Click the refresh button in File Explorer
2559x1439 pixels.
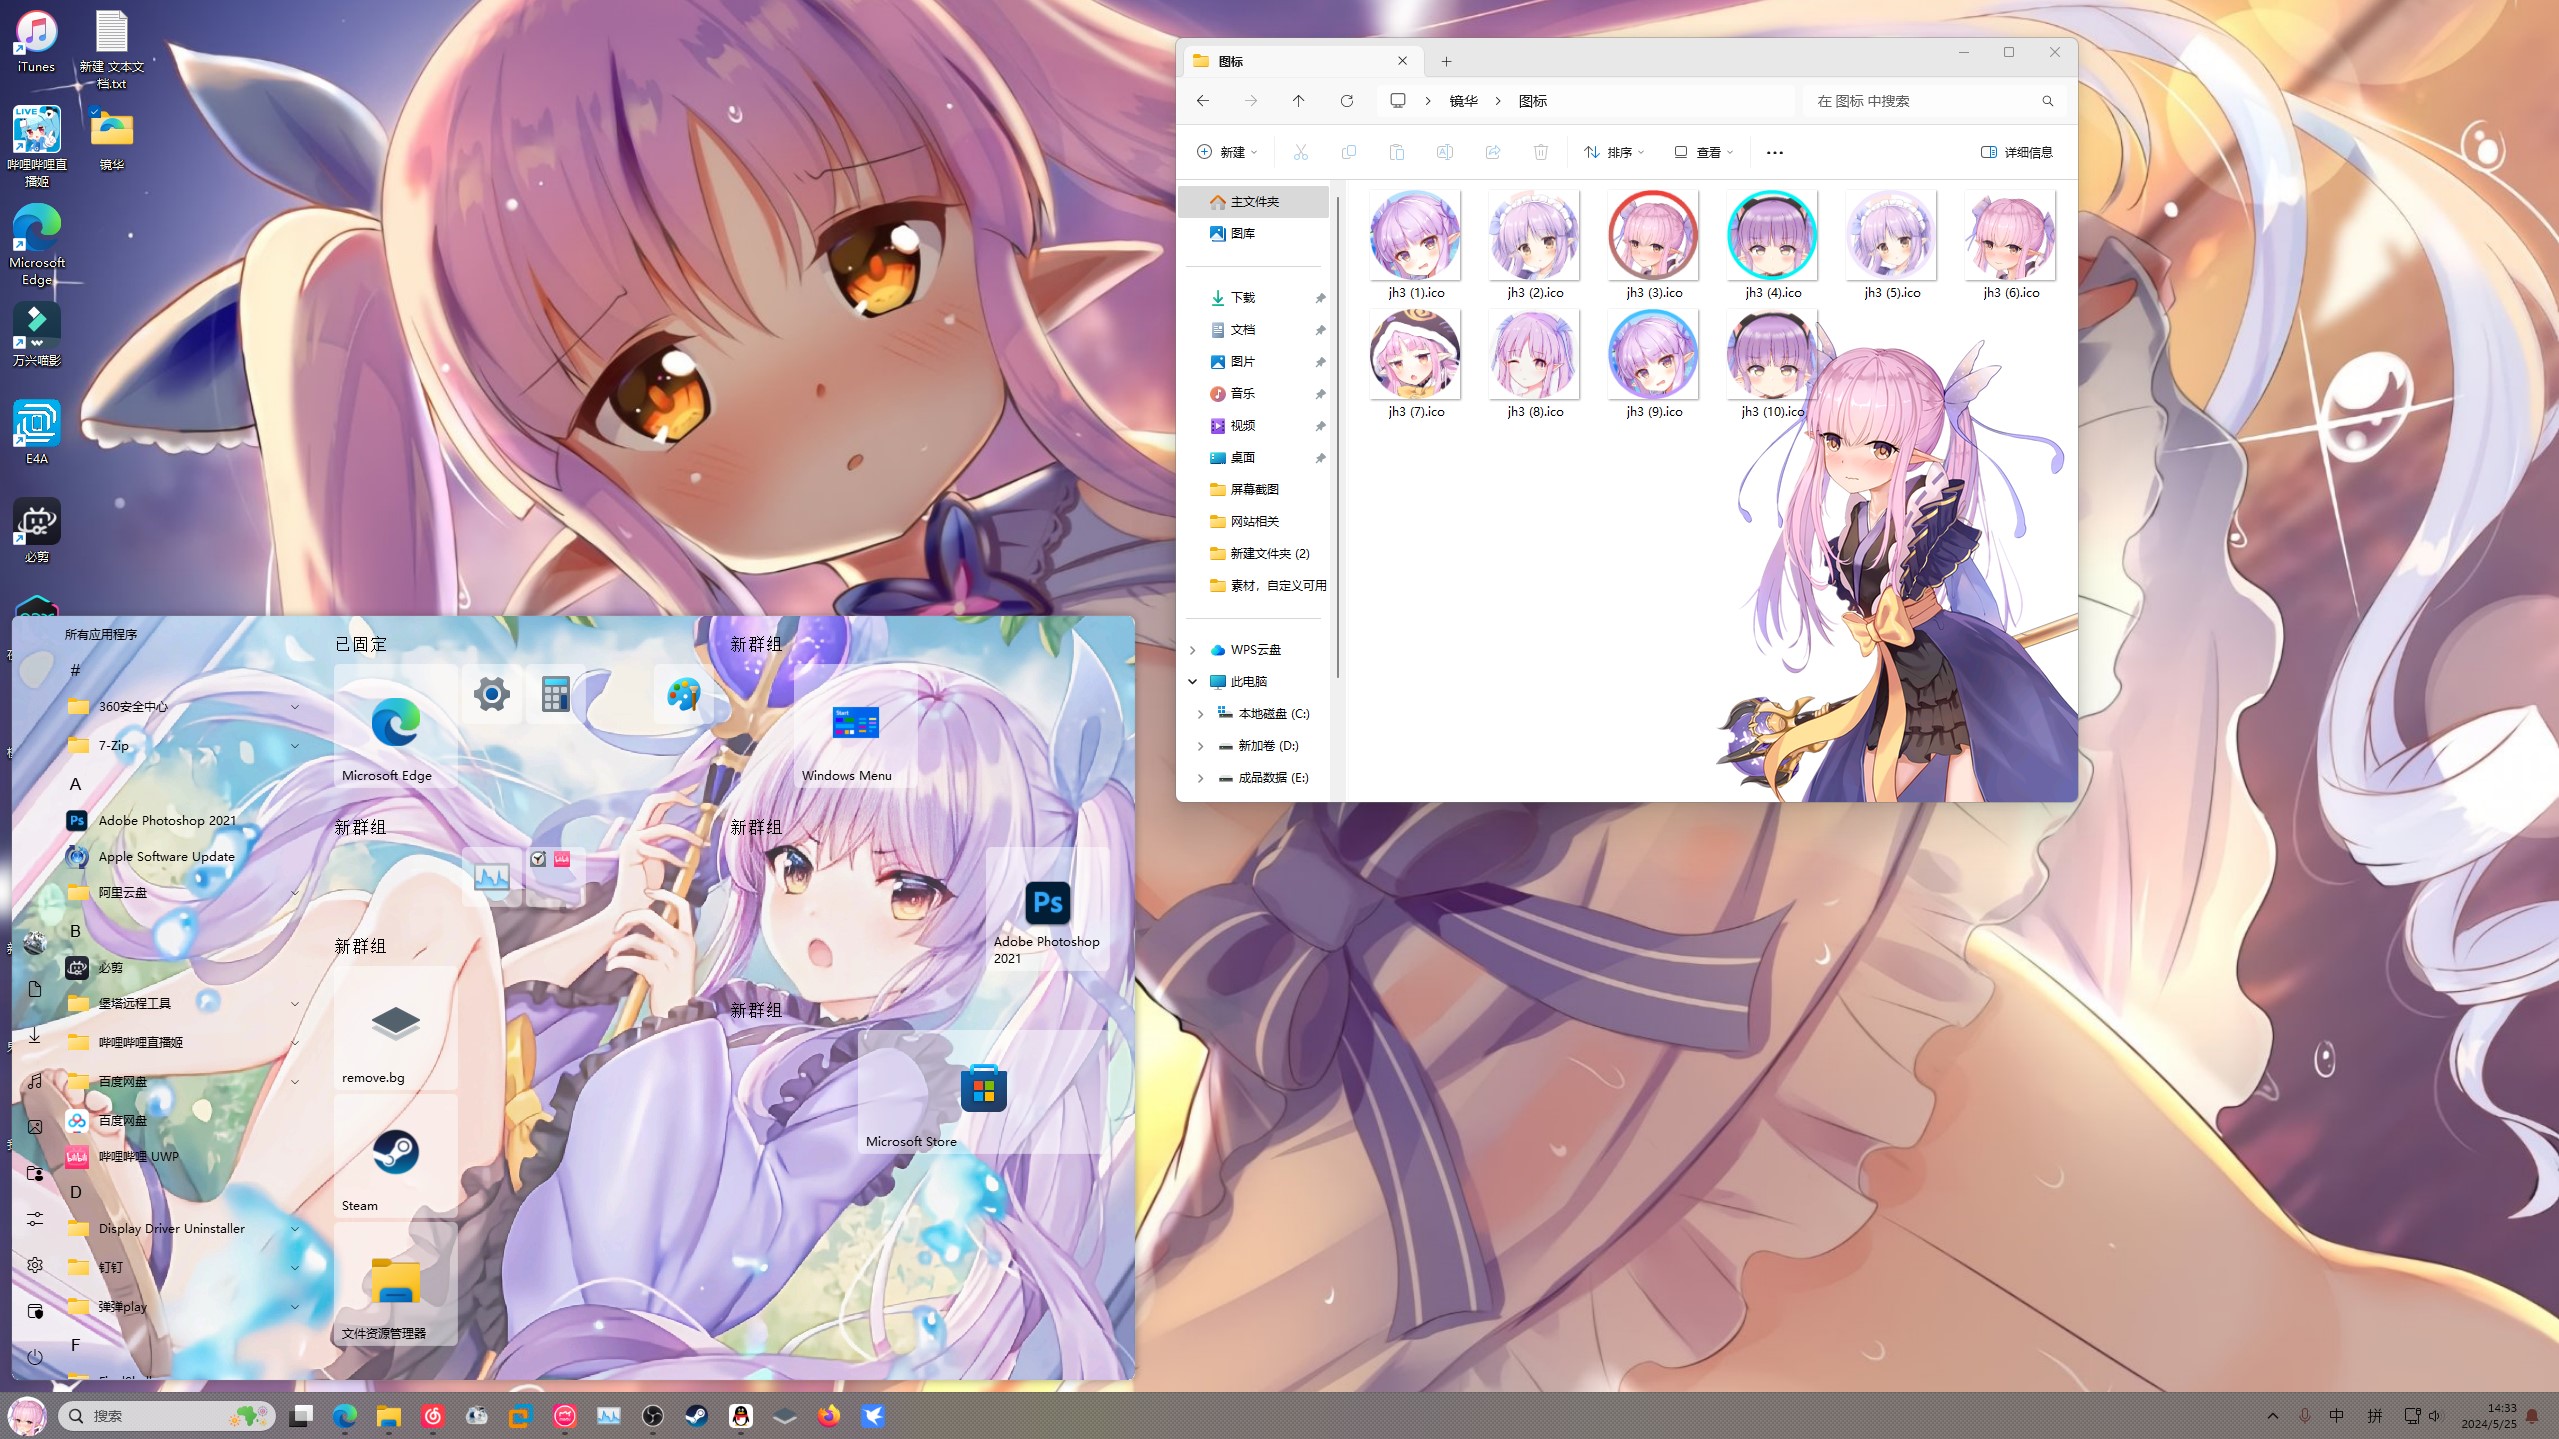1346,101
